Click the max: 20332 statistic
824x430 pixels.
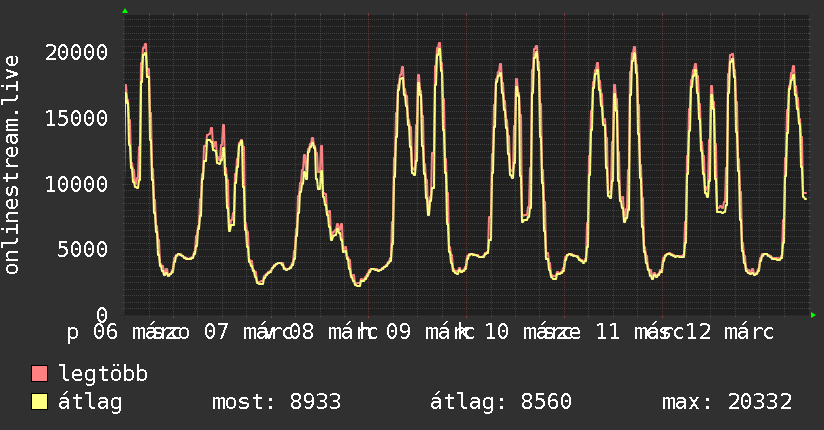point(727,402)
